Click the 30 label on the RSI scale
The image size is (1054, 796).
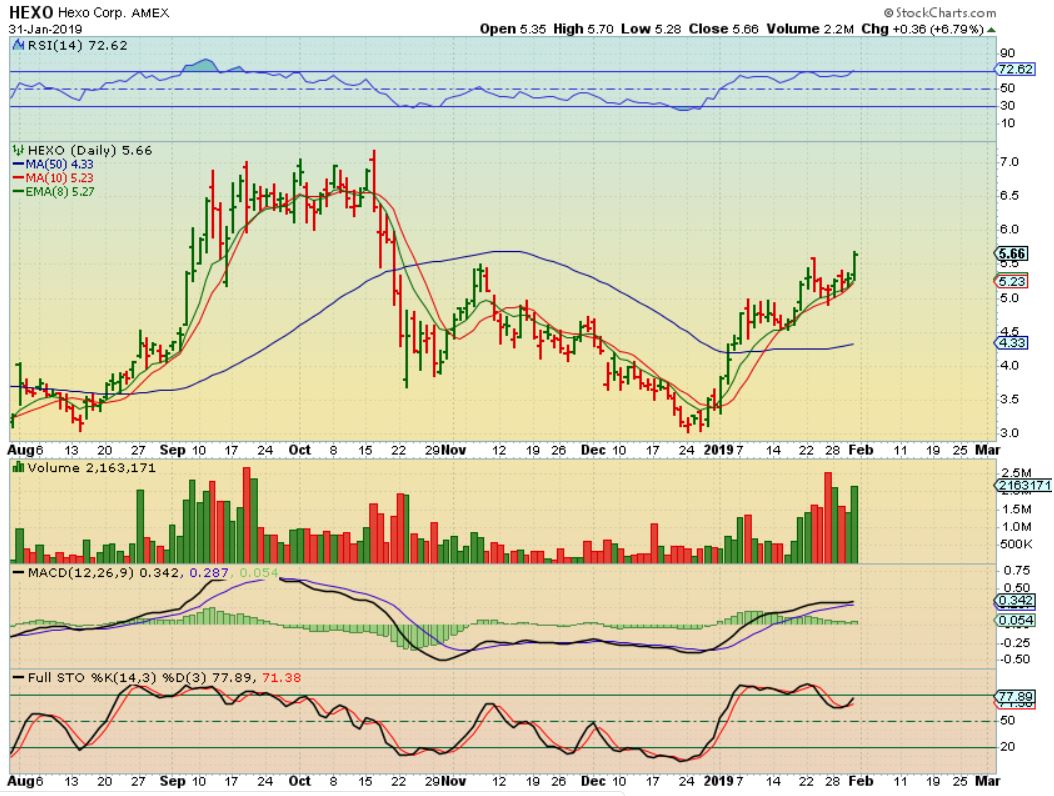point(1007,106)
